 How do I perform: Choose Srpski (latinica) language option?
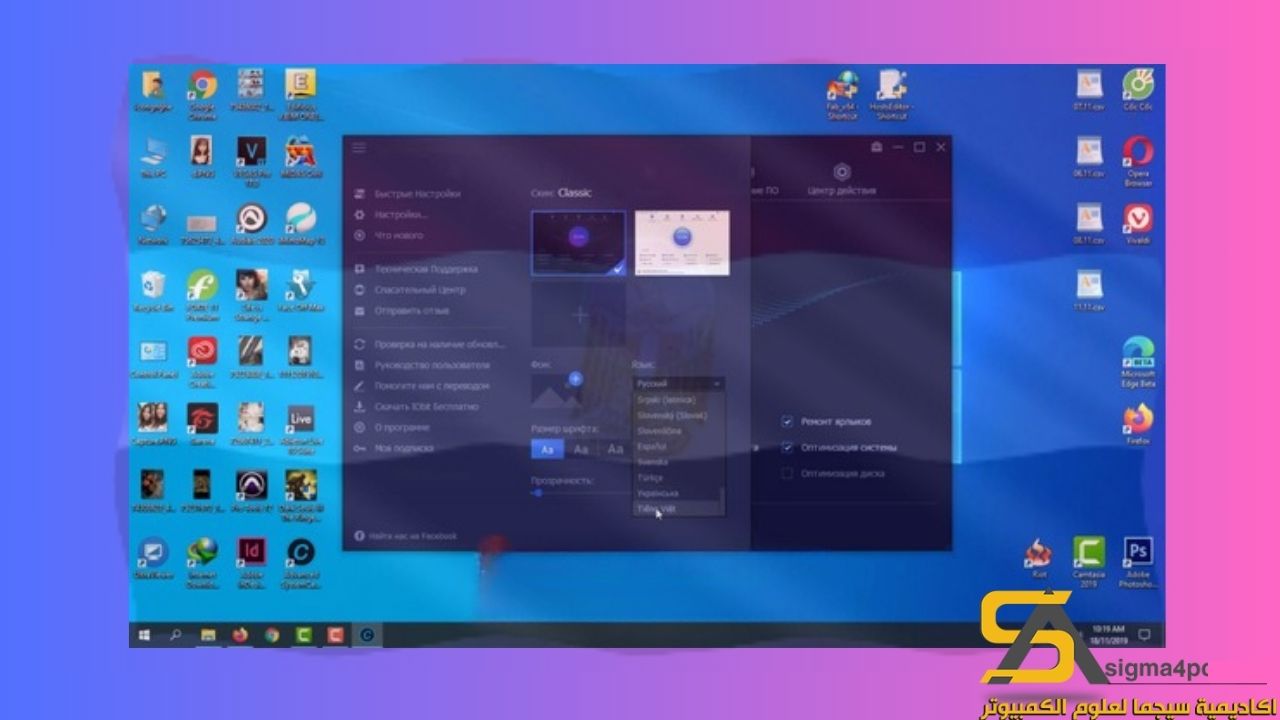coord(666,399)
